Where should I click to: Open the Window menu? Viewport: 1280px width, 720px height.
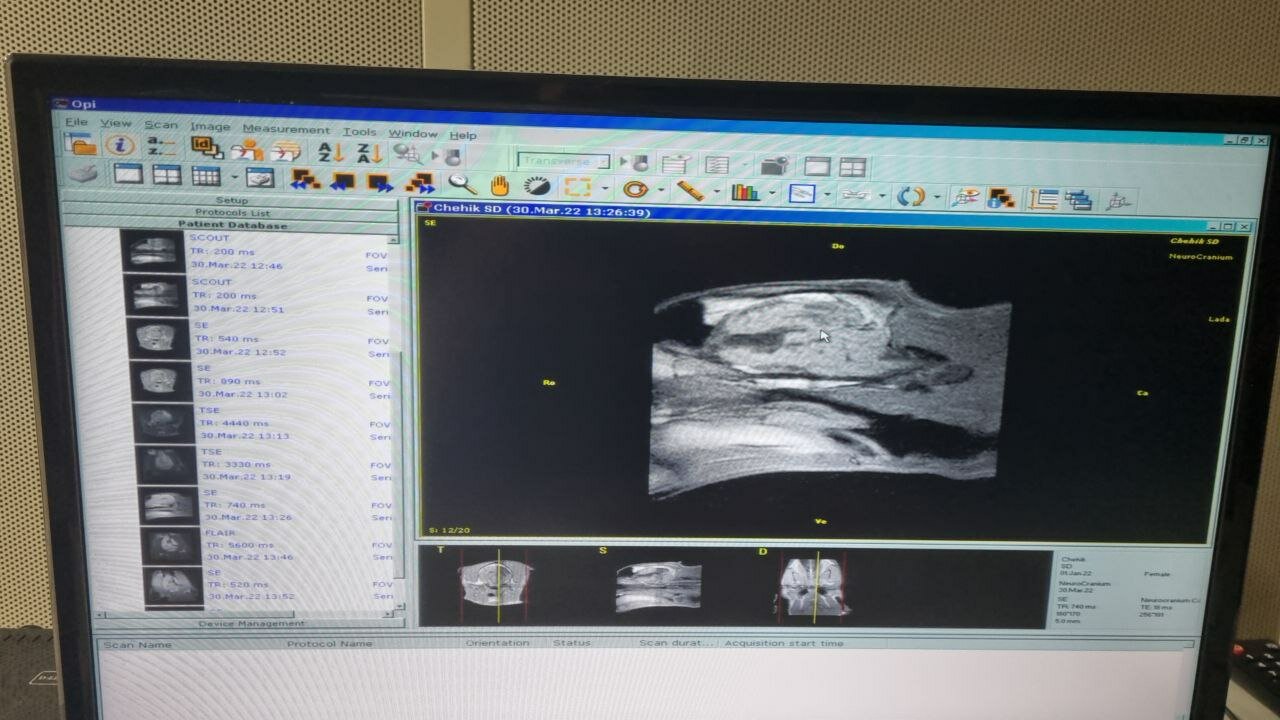pos(413,133)
